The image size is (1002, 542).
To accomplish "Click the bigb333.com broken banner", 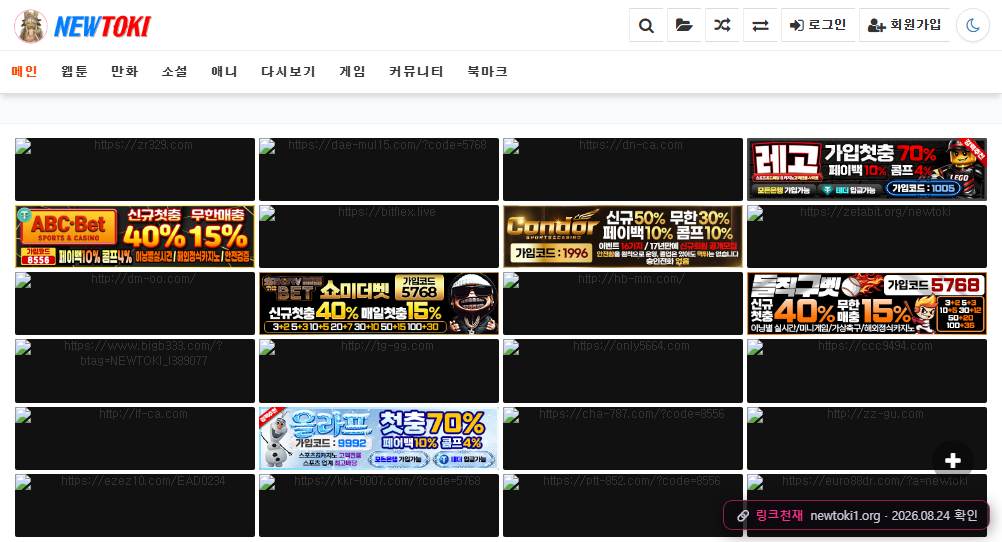I will click(135, 371).
